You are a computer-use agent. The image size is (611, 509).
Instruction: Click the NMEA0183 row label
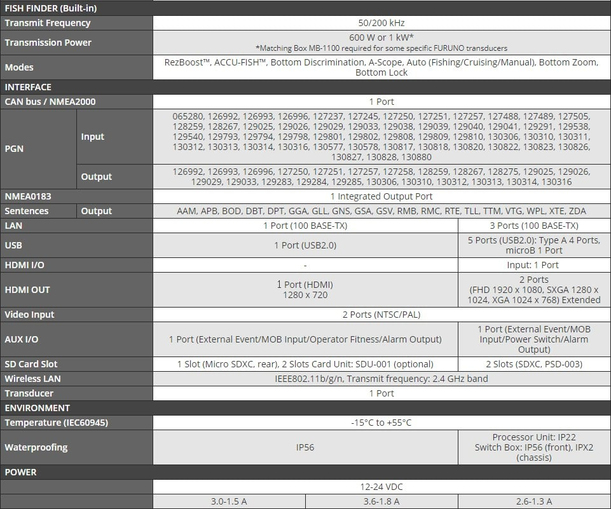click(31, 197)
